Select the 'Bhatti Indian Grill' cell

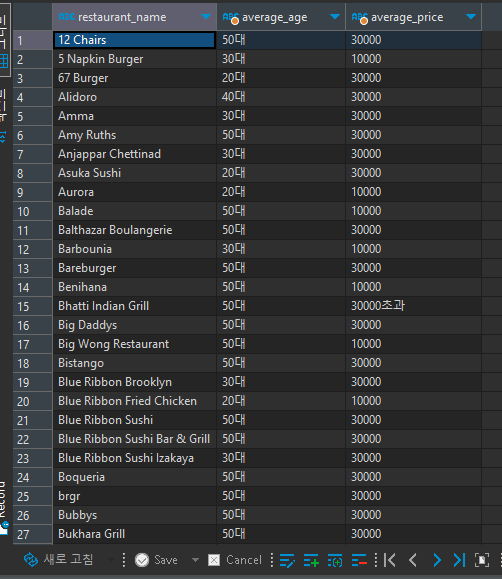click(x=134, y=306)
